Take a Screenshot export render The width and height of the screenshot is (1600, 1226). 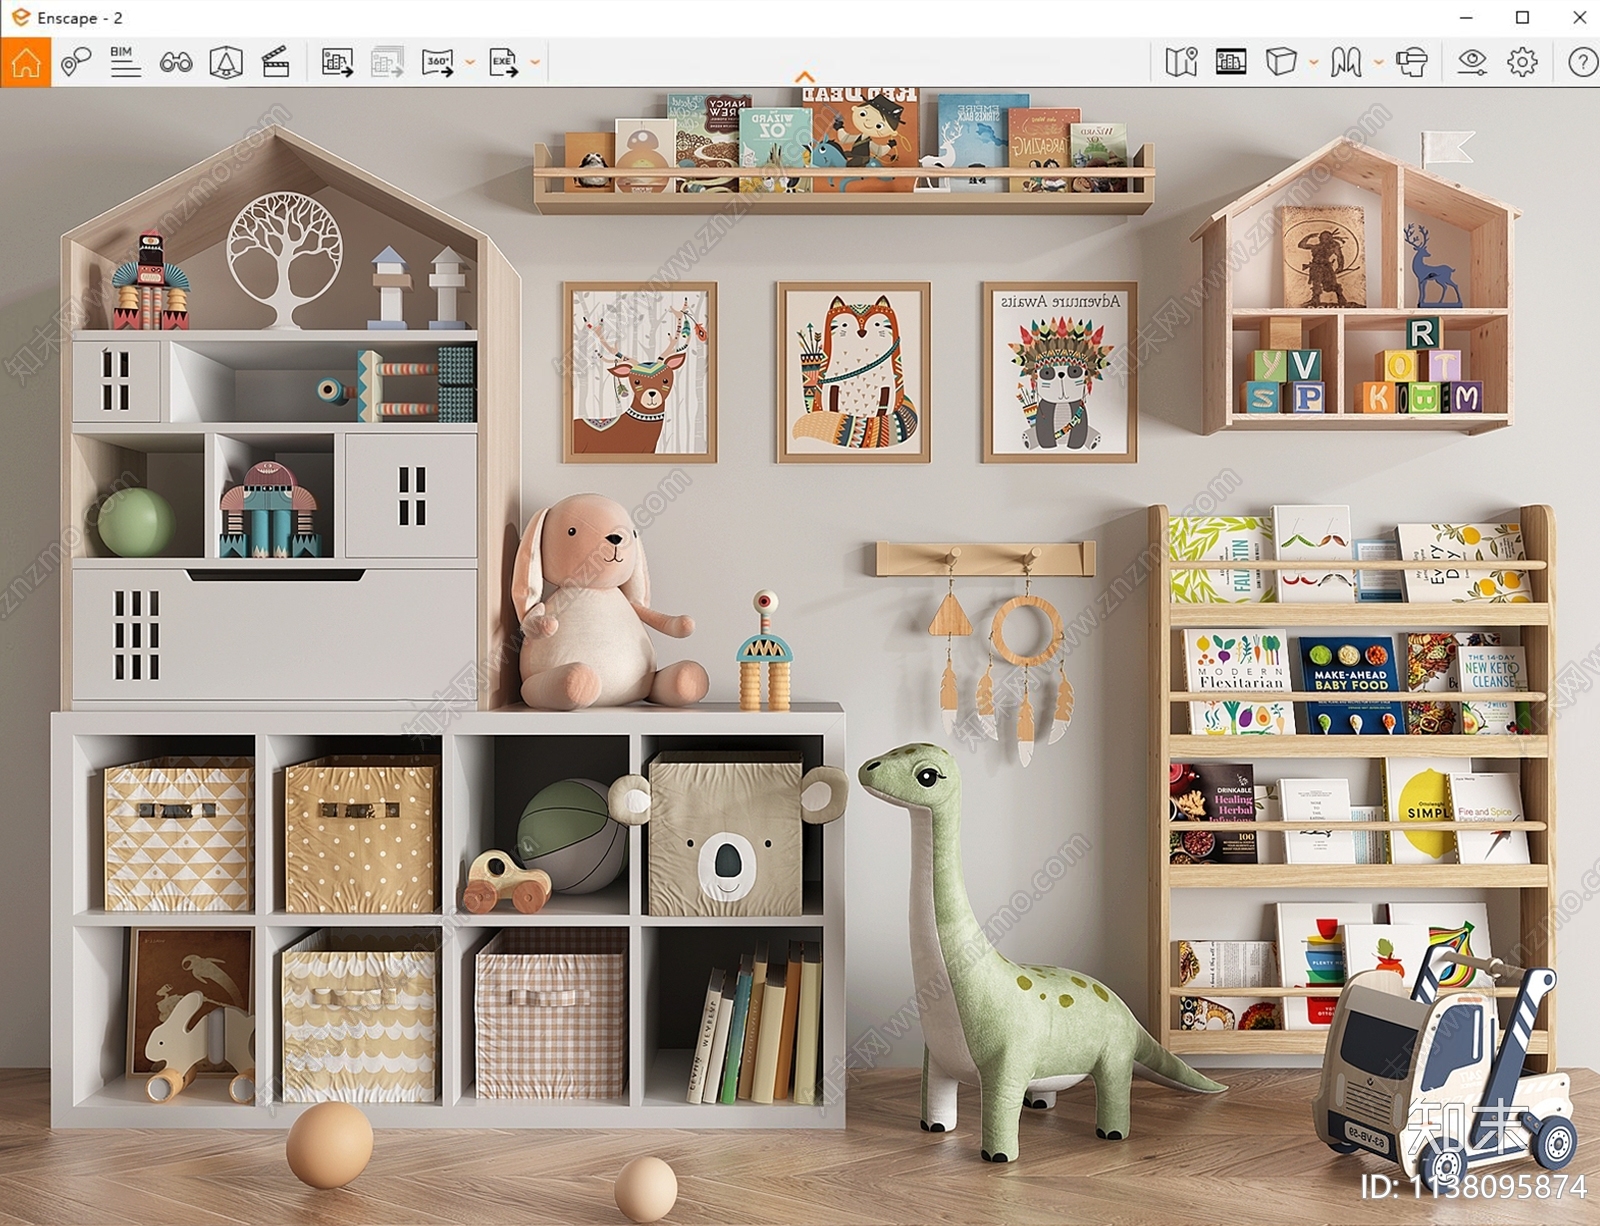[337, 62]
